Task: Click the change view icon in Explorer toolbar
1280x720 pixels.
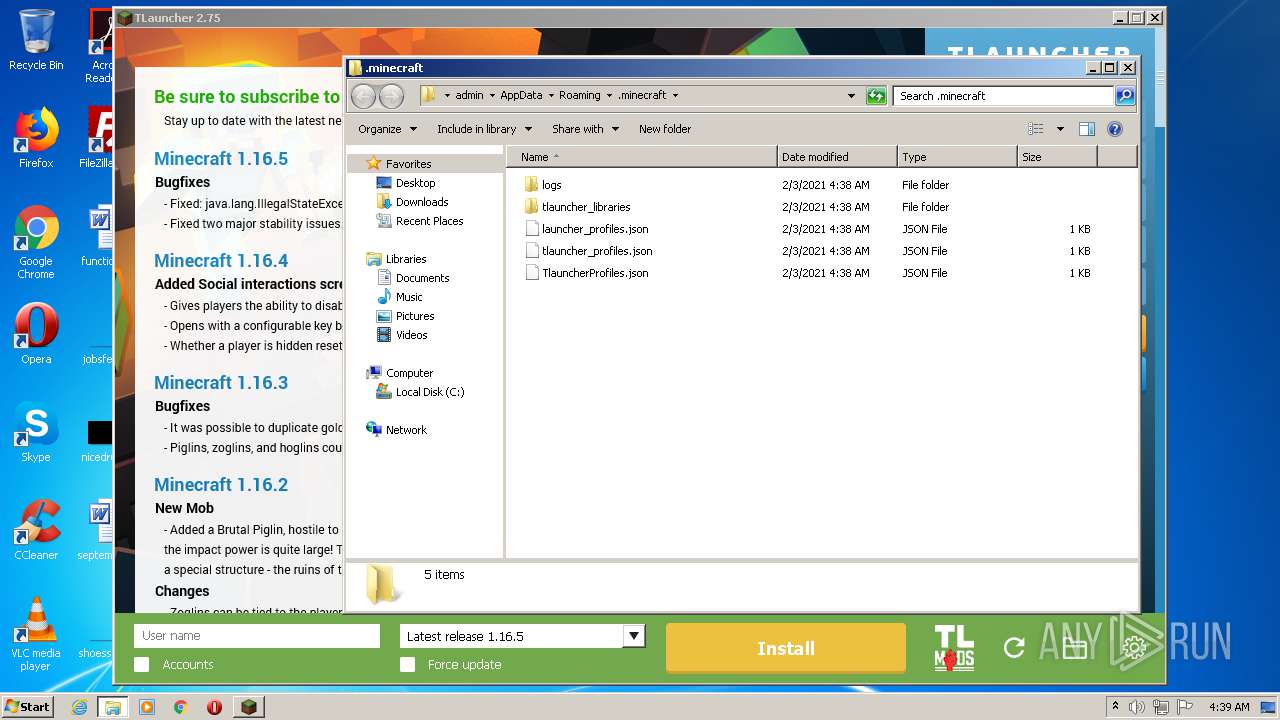Action: 1036,129
